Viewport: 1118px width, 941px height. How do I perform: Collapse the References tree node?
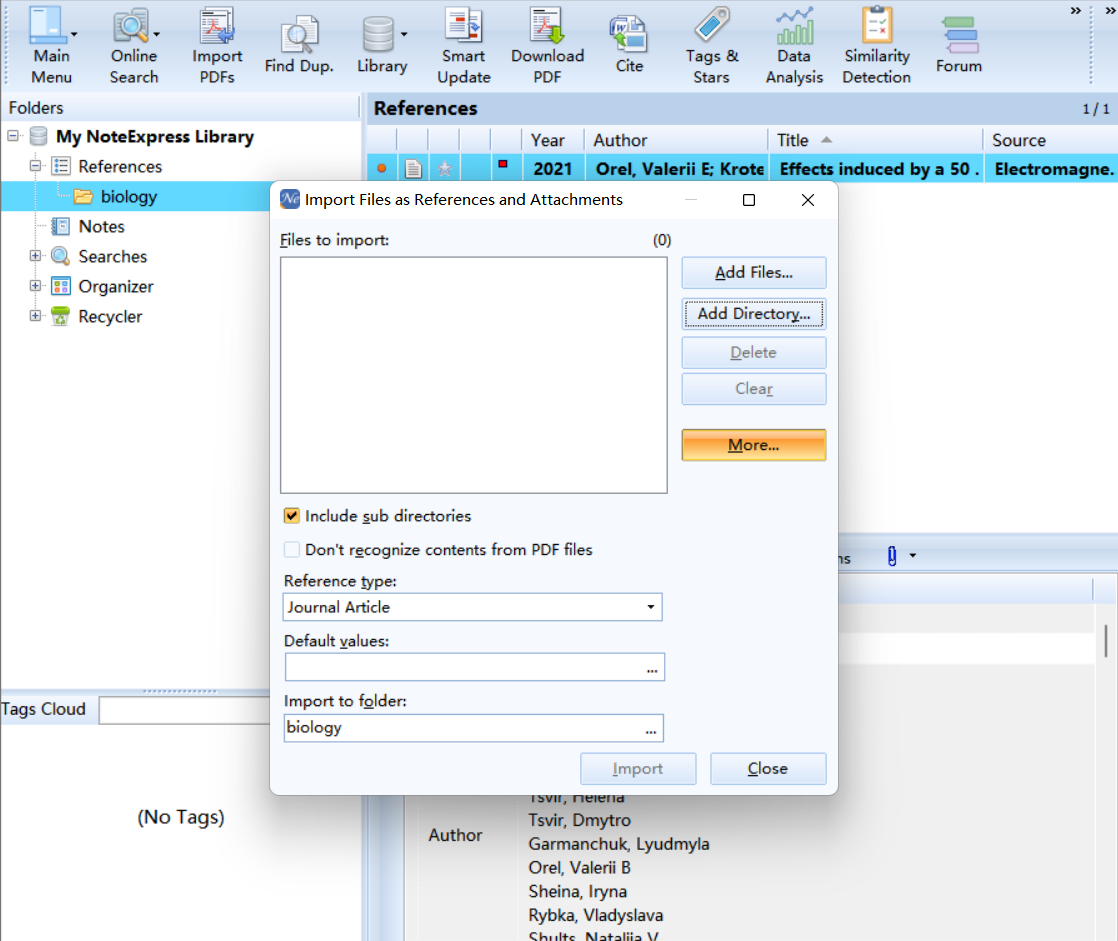[x=35, y=166]
